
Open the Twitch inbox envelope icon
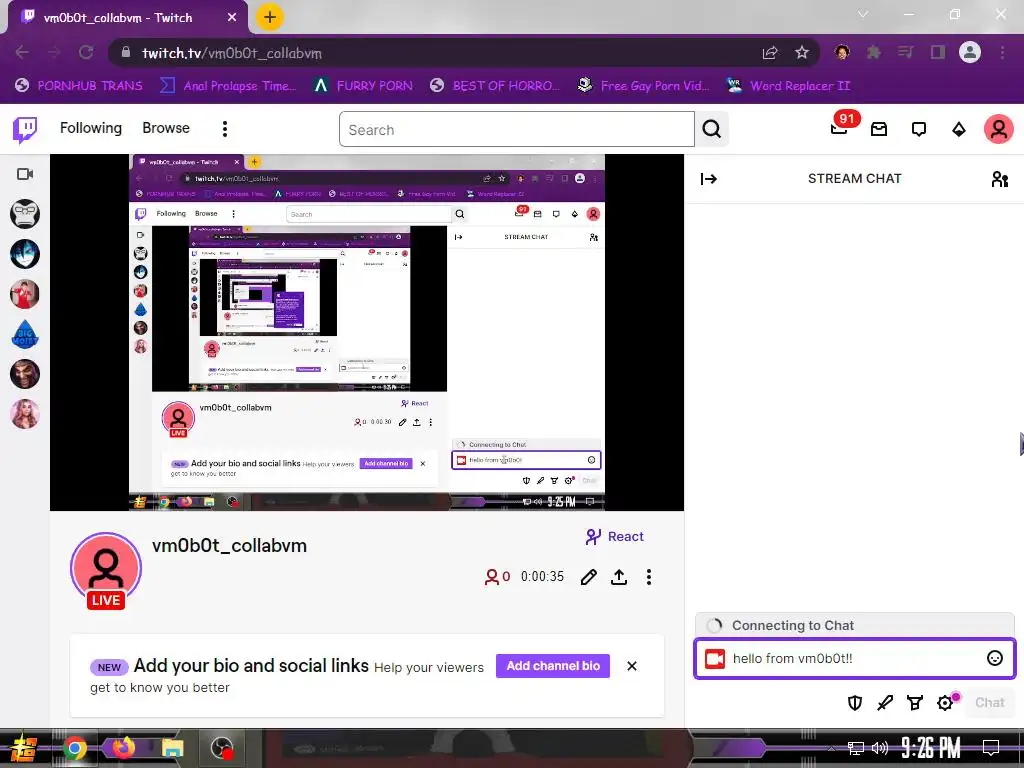pos(879,129)
